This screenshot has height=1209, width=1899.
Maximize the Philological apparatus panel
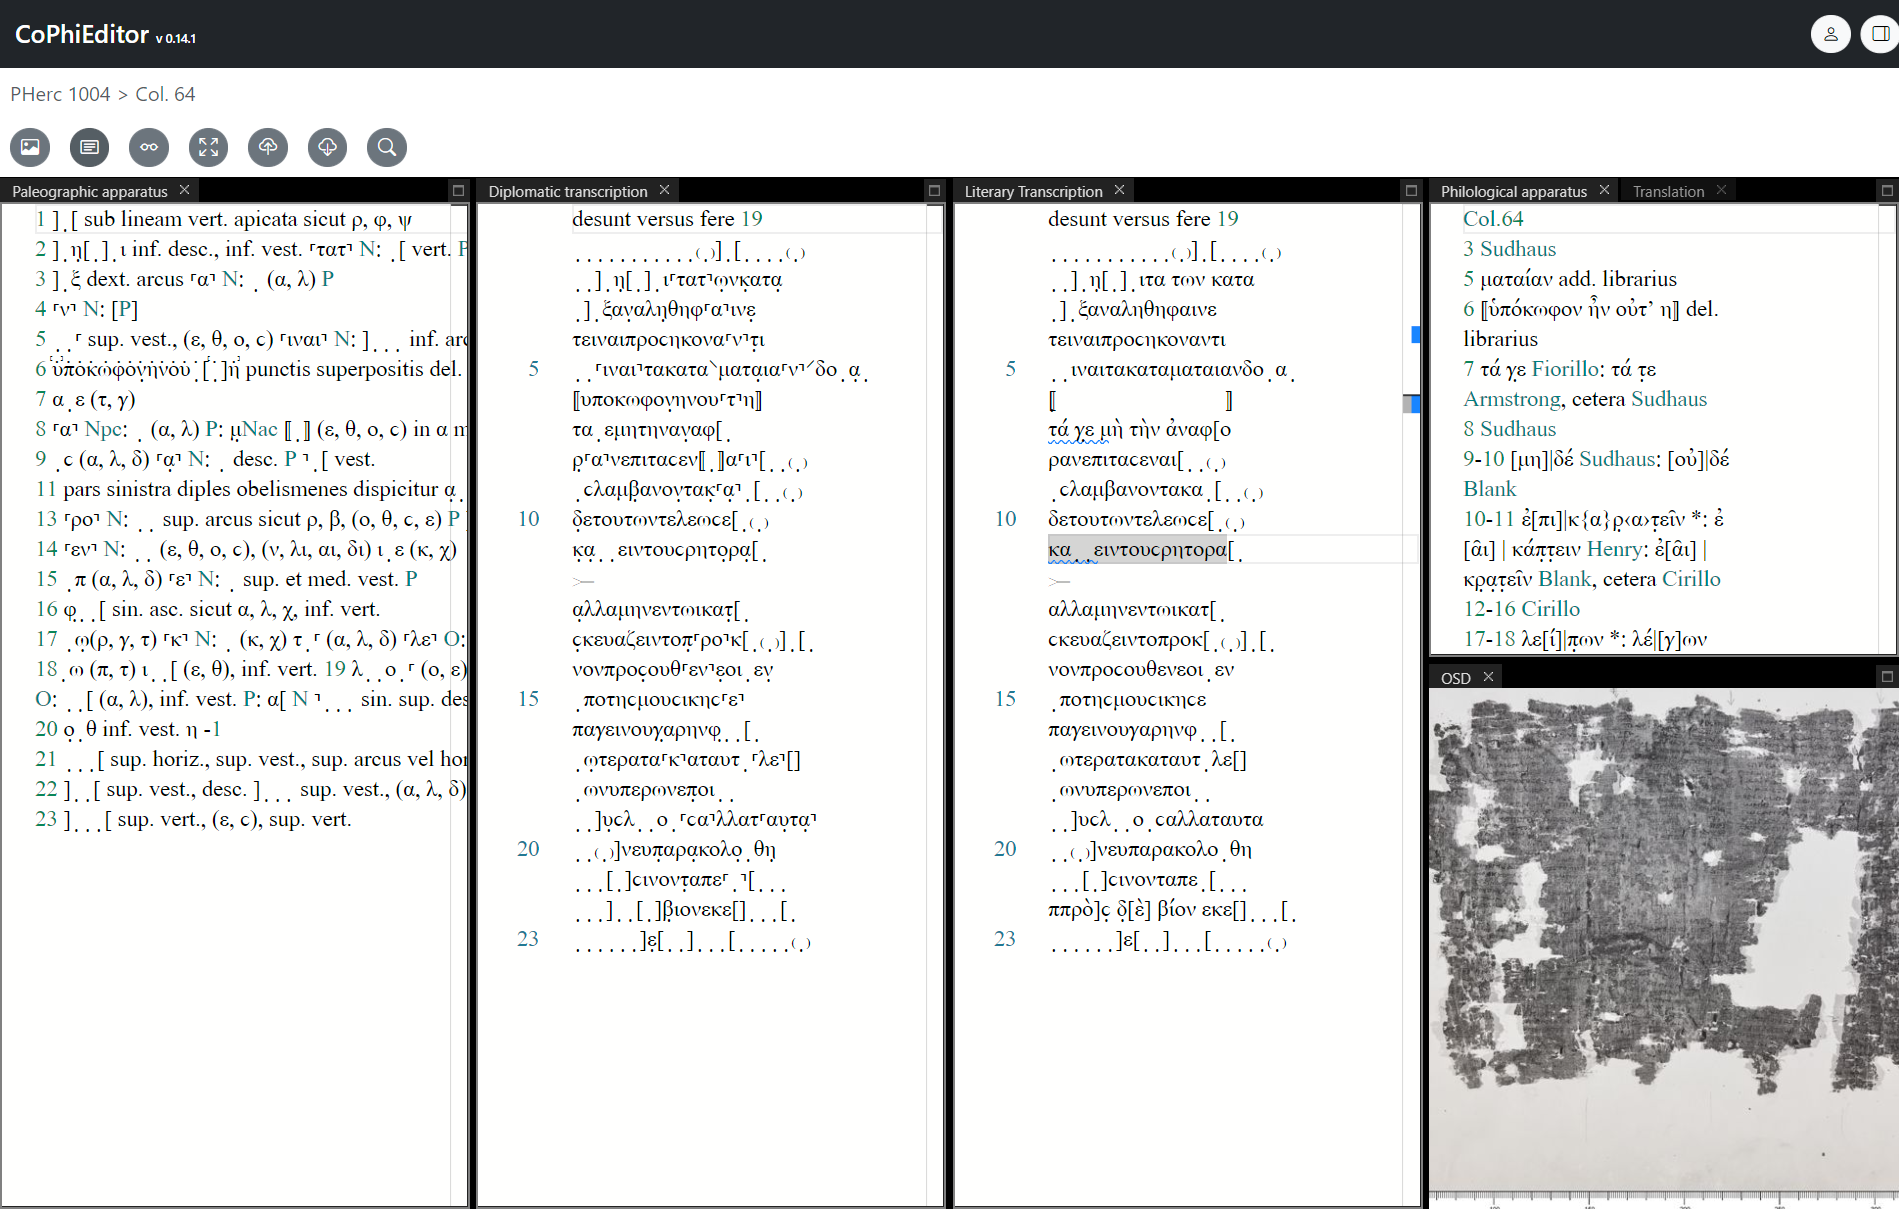(x=1886, y=190)
